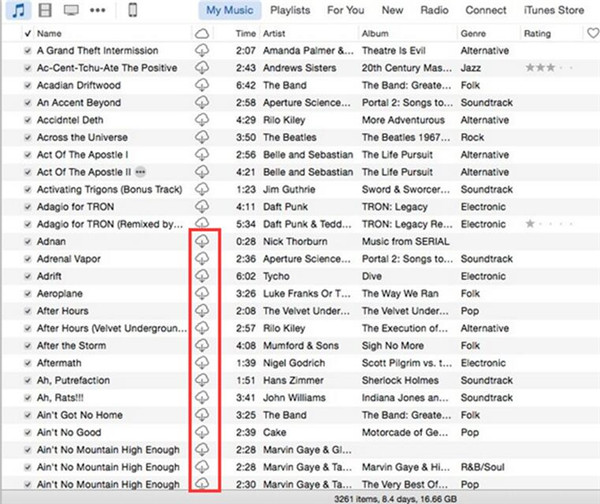600x504 pixels.
Task: Sort by the iCloud download column header
Action: 202,34
